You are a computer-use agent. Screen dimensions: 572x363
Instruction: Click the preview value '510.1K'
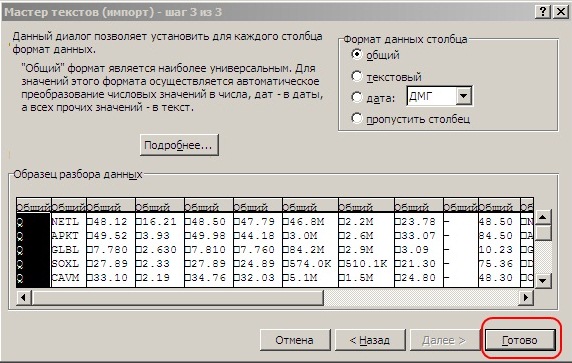tap(366, 263)
